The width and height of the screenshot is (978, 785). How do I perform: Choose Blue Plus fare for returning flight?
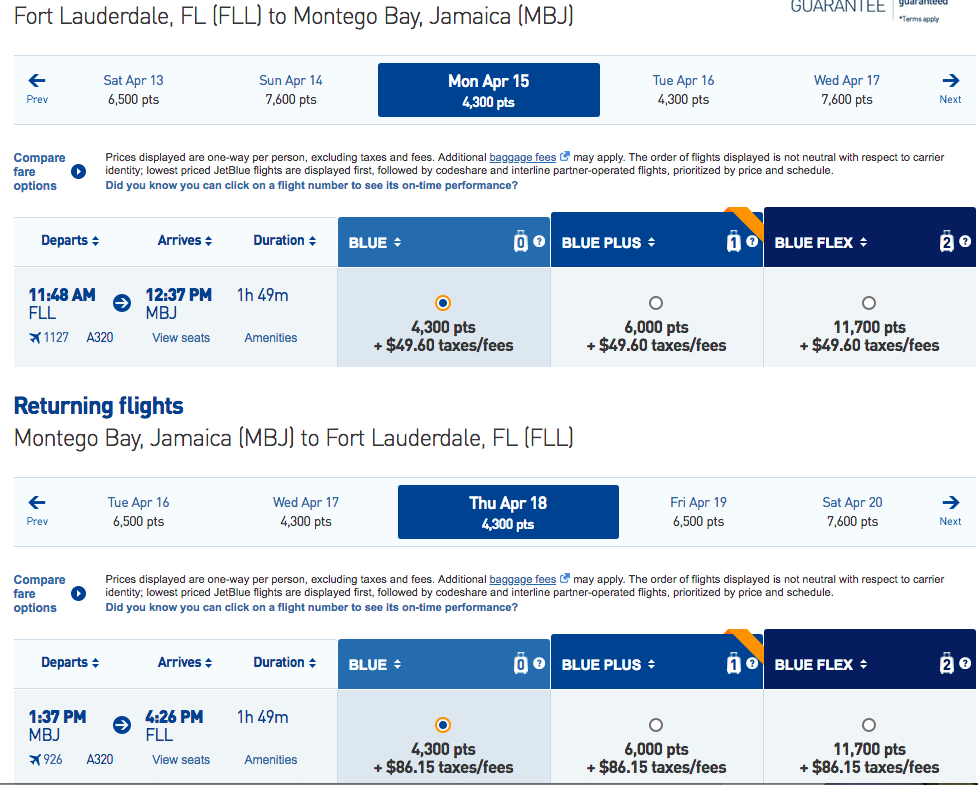tap(656, 724)
